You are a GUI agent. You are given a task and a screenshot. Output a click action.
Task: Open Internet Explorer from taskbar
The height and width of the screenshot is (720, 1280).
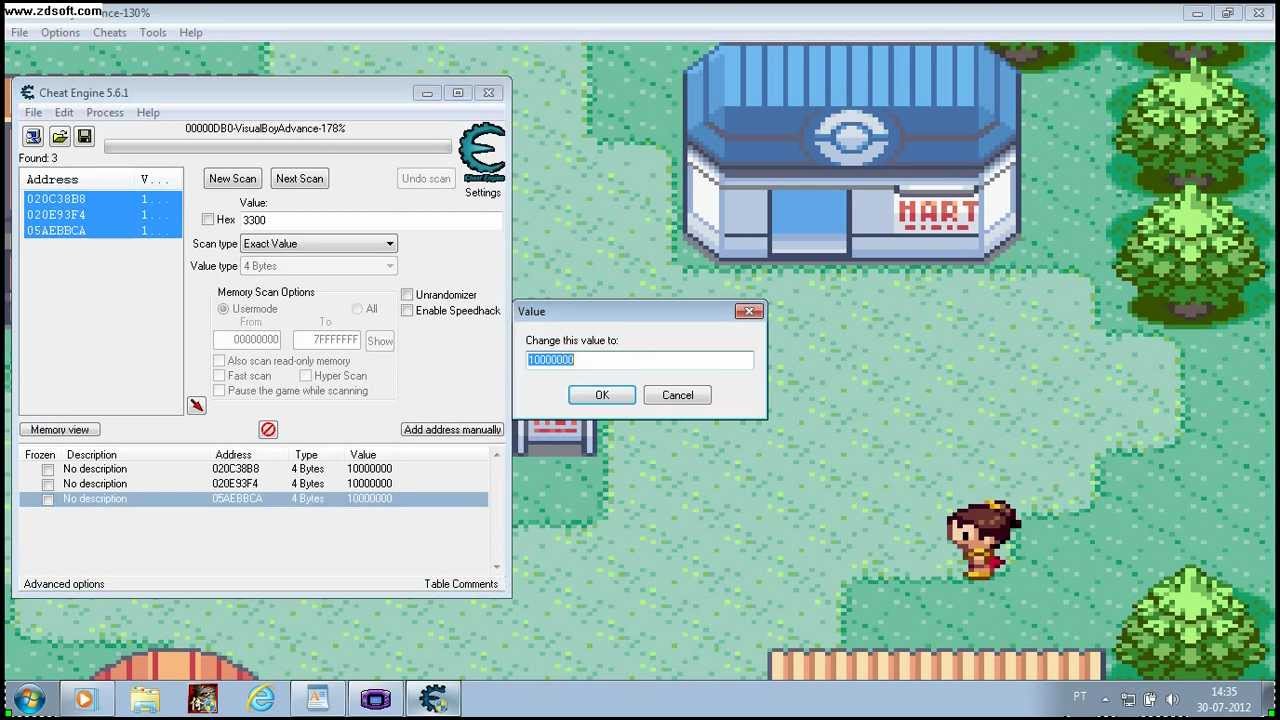coord(260,698)
